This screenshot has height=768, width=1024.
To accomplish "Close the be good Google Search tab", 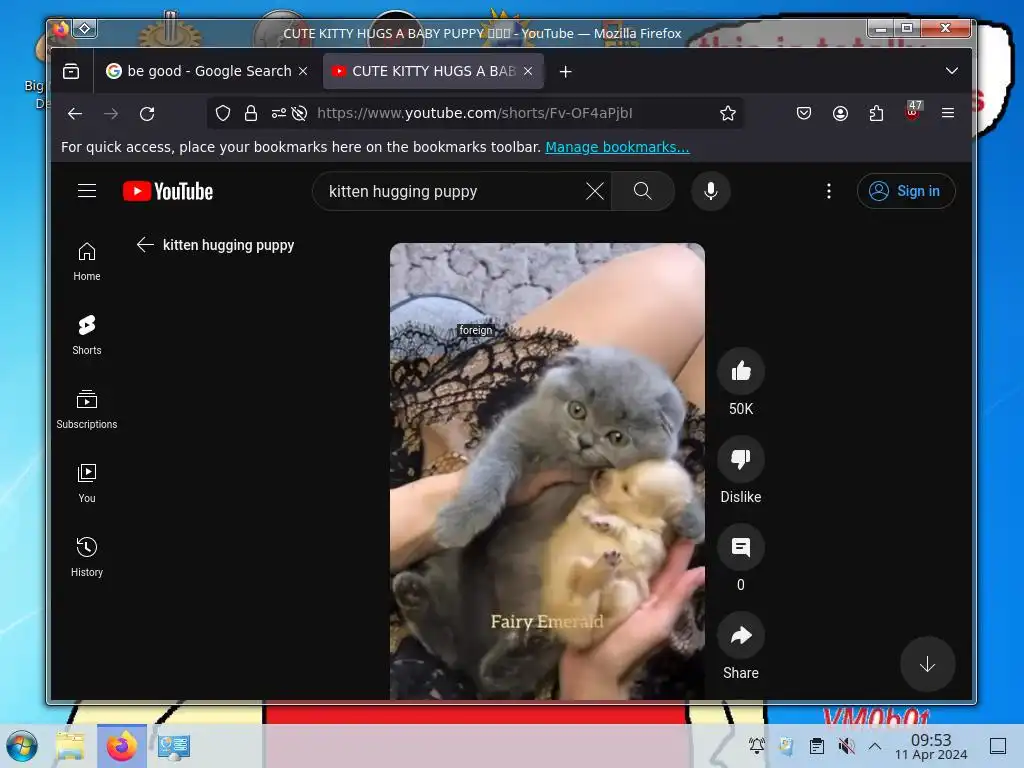I will coord(303,71).
